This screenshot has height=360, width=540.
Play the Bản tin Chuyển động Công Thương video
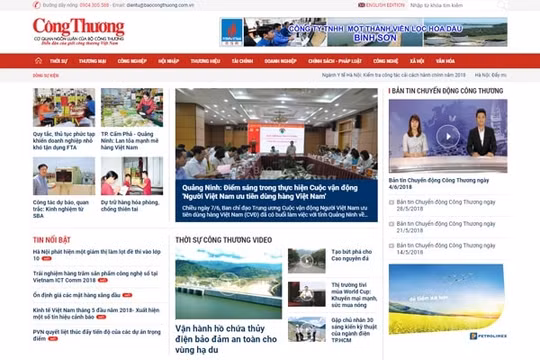[x=448, y=136]
